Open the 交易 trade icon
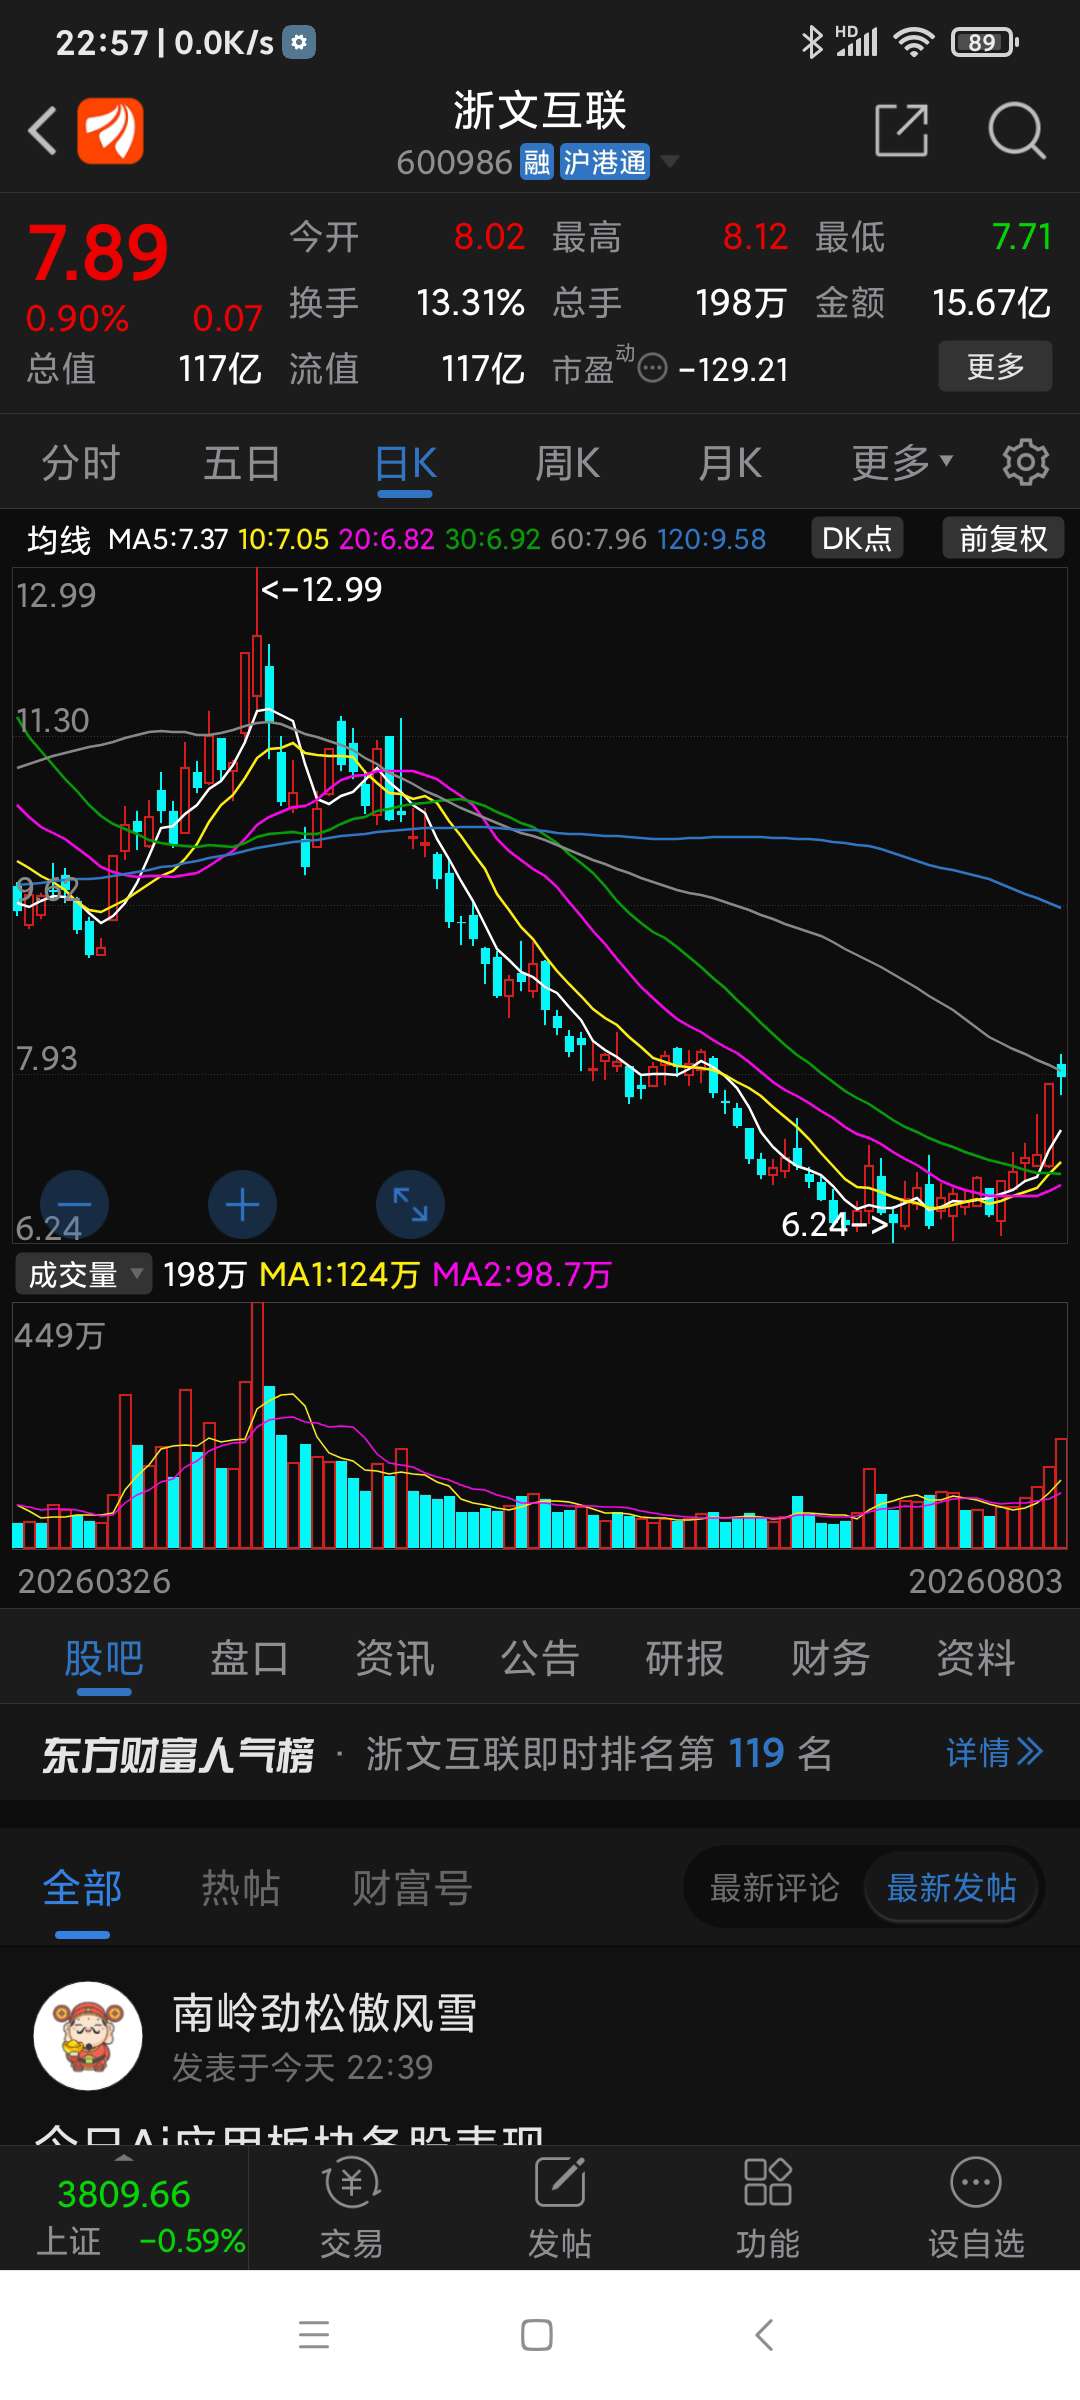The height and width of the screenshot is (2400, 1080). 352,2208
